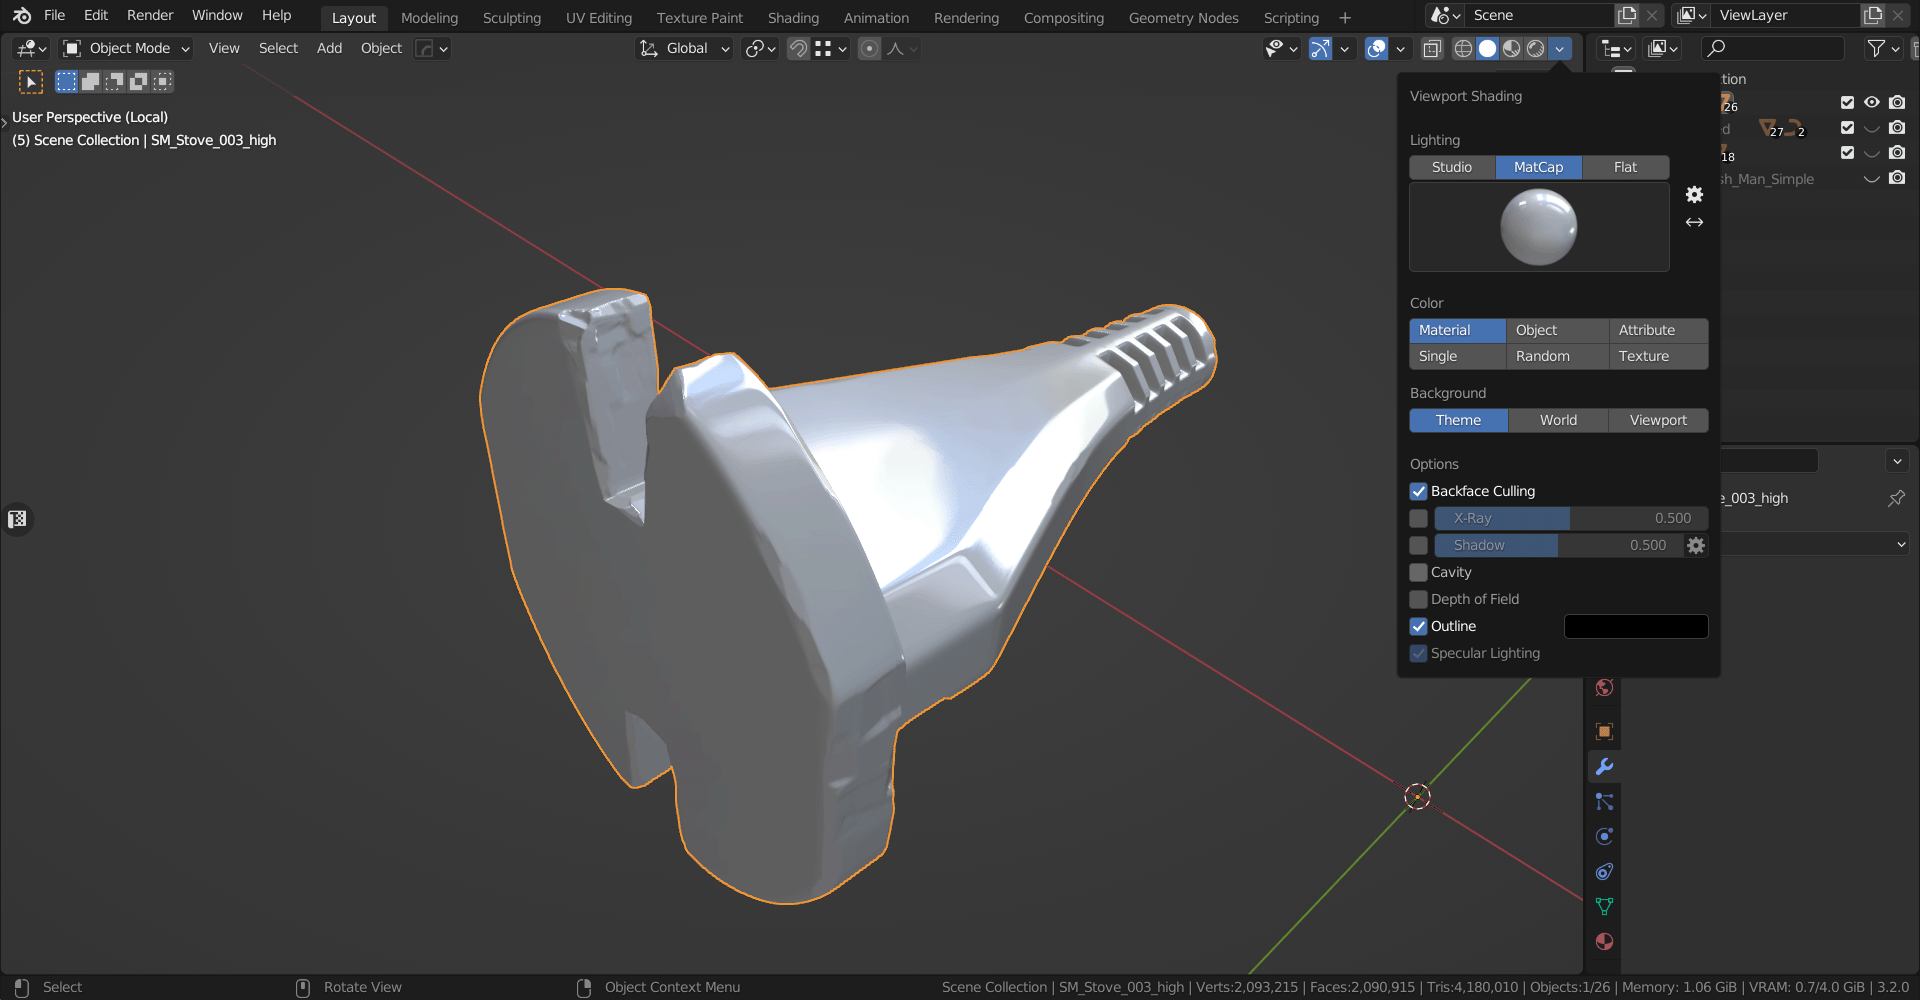
Task: Open the Render menu
Action: click(x=149, y=15)
